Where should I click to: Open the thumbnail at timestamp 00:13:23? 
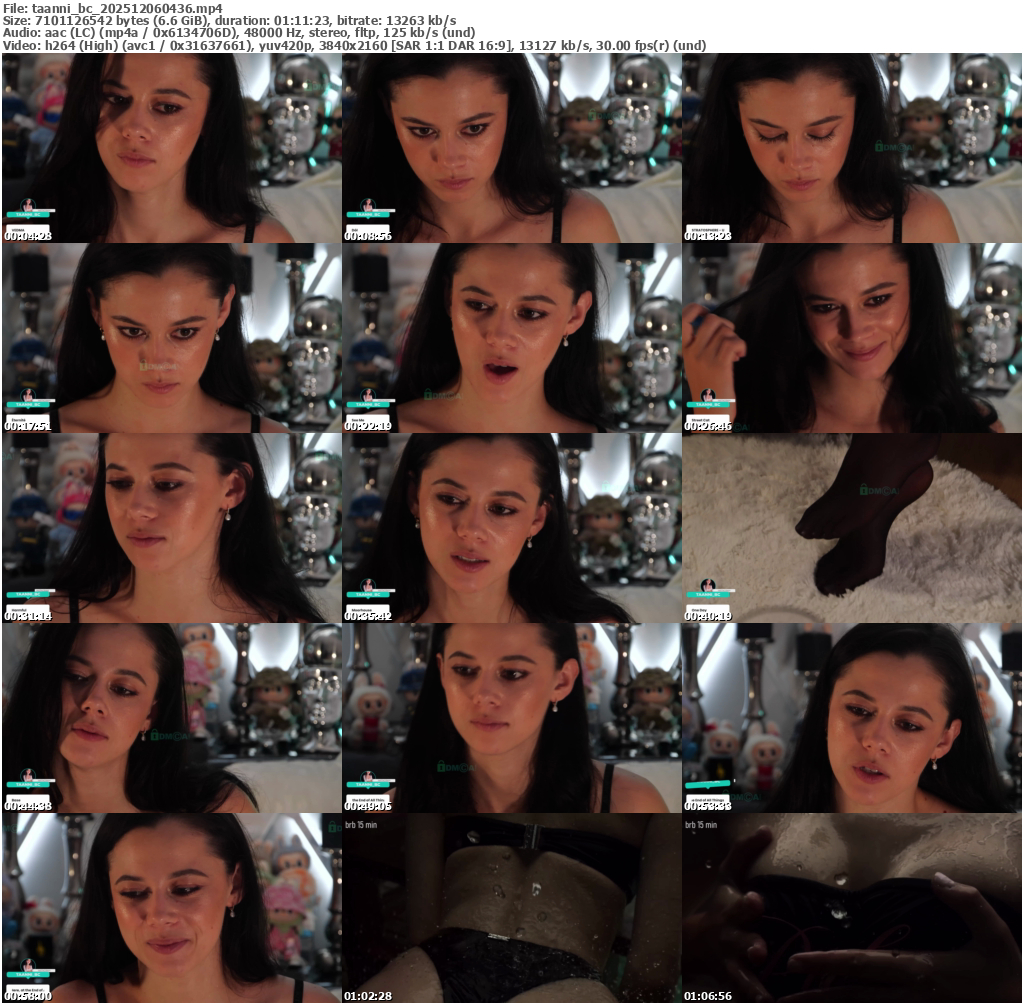point(852,148)
